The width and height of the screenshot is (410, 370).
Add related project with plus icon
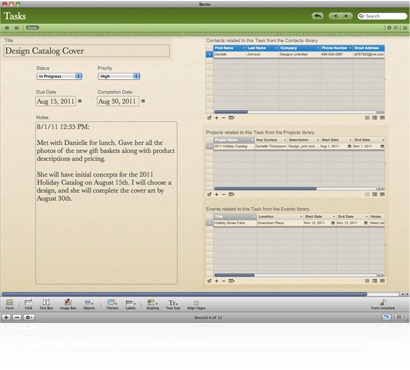[x=216, y=194]
